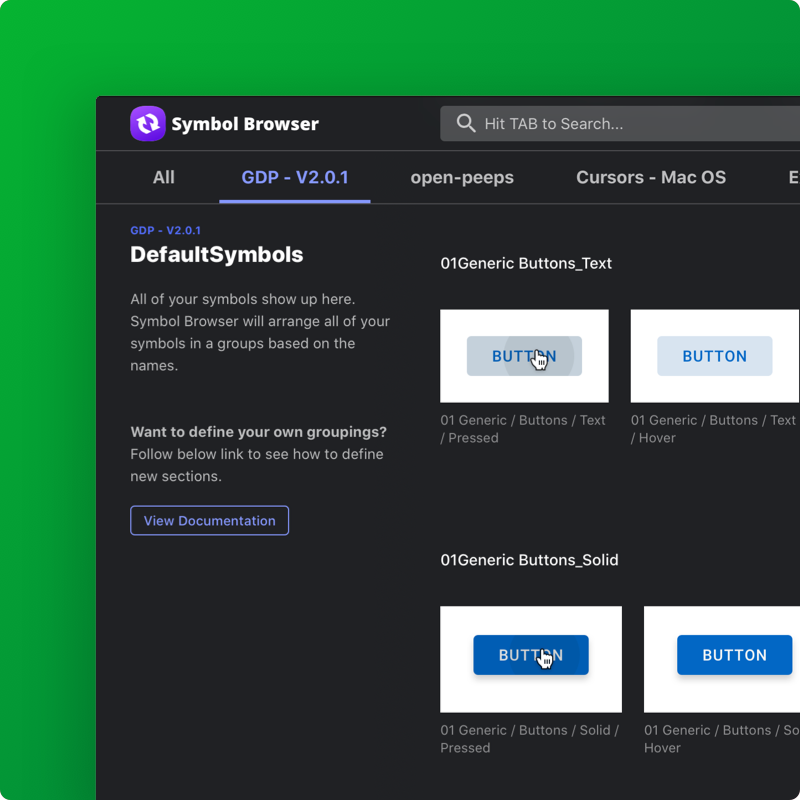
Task: Click the blue solid BUTTON swatch in Hover preview
Action: [734, 655]
